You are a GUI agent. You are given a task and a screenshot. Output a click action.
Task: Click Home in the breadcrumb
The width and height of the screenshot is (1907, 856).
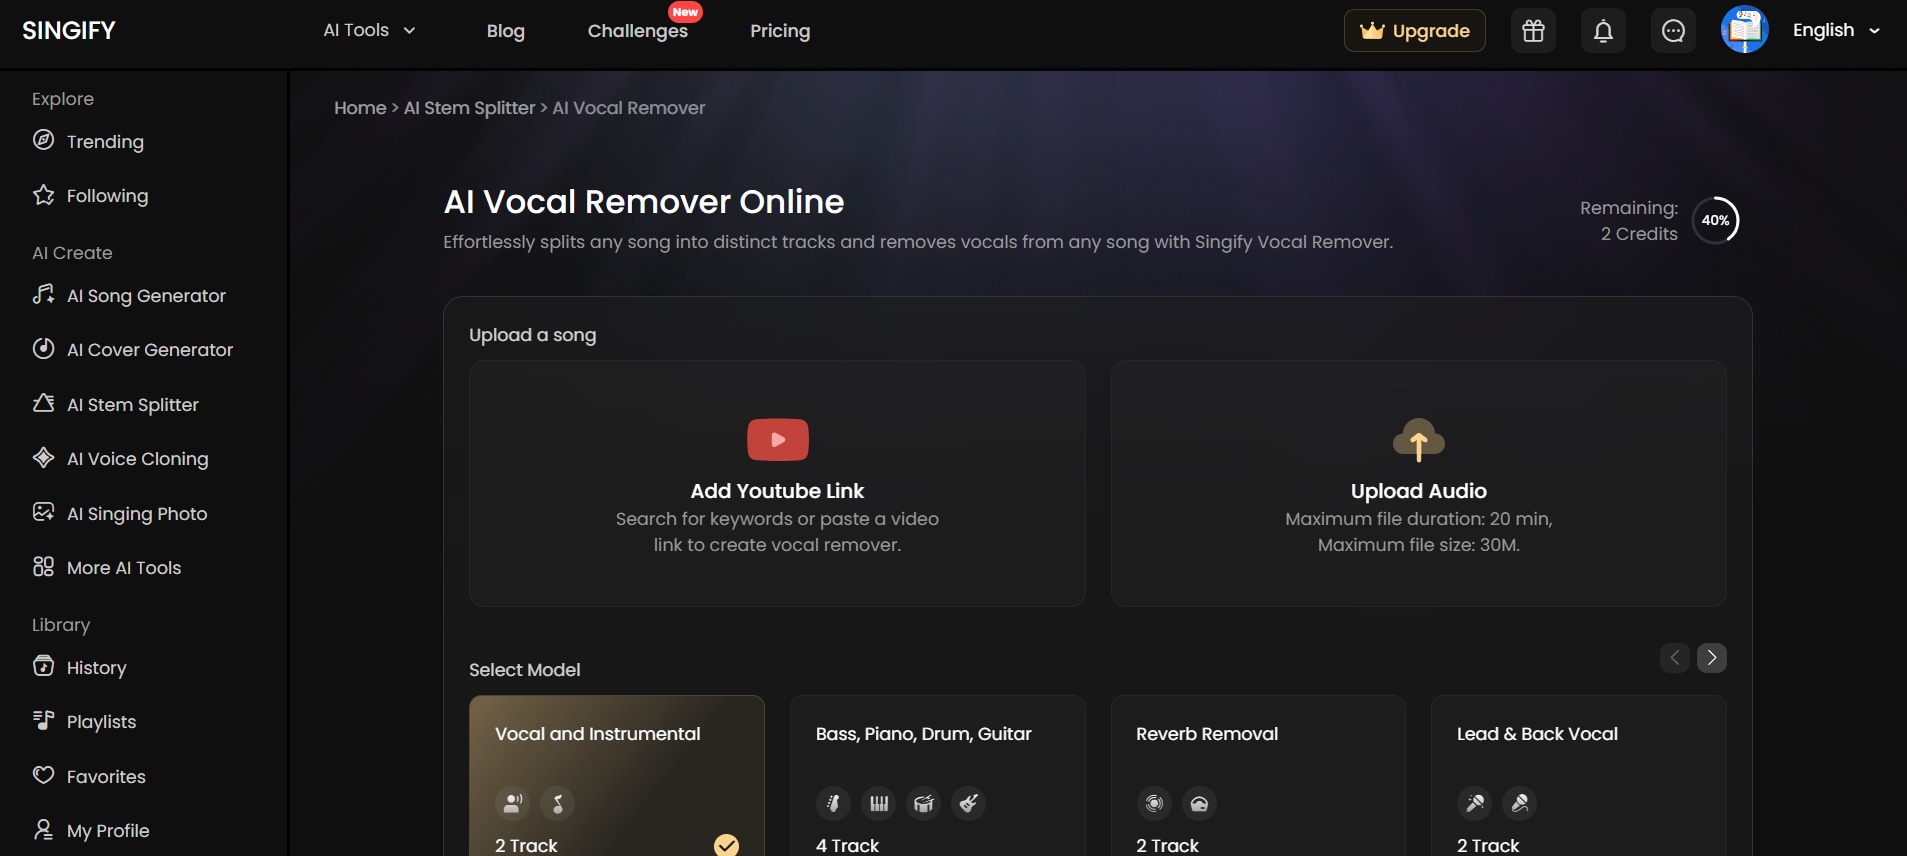tap(360, 108)
